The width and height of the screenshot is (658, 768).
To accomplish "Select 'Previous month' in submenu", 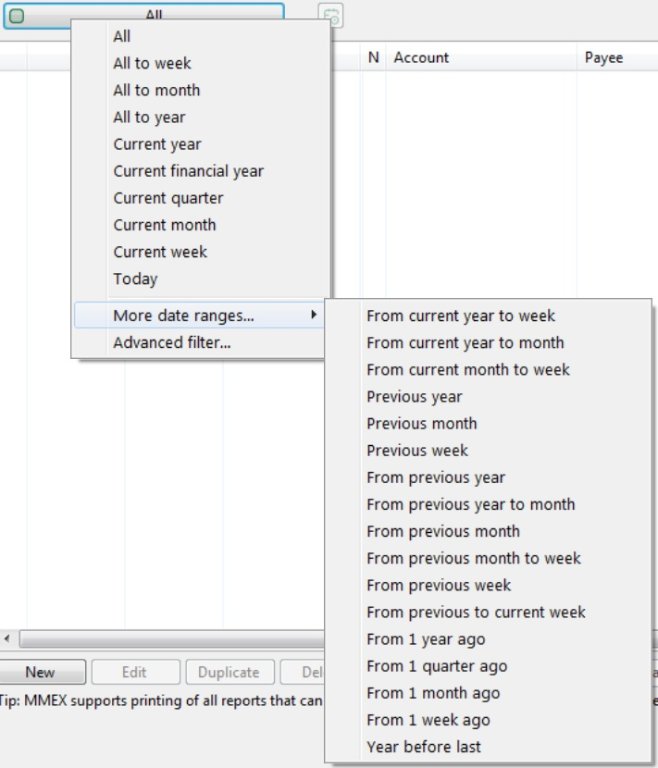I will (488, 424).
